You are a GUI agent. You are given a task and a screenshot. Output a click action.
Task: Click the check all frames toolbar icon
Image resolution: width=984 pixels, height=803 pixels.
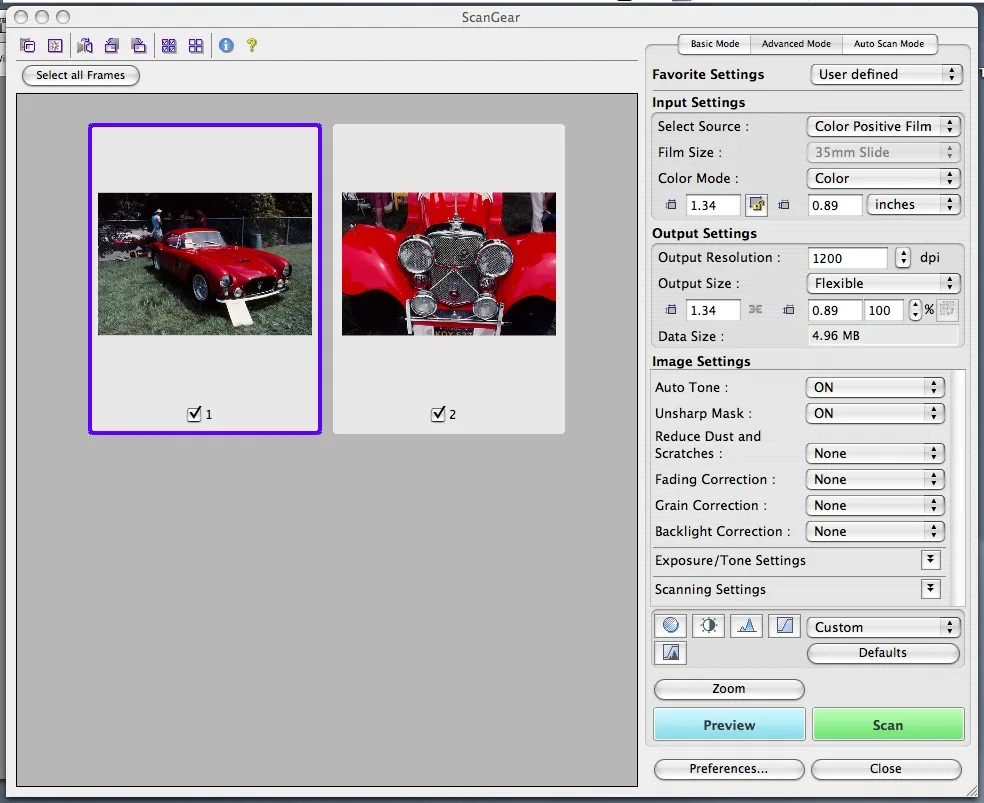169,45
